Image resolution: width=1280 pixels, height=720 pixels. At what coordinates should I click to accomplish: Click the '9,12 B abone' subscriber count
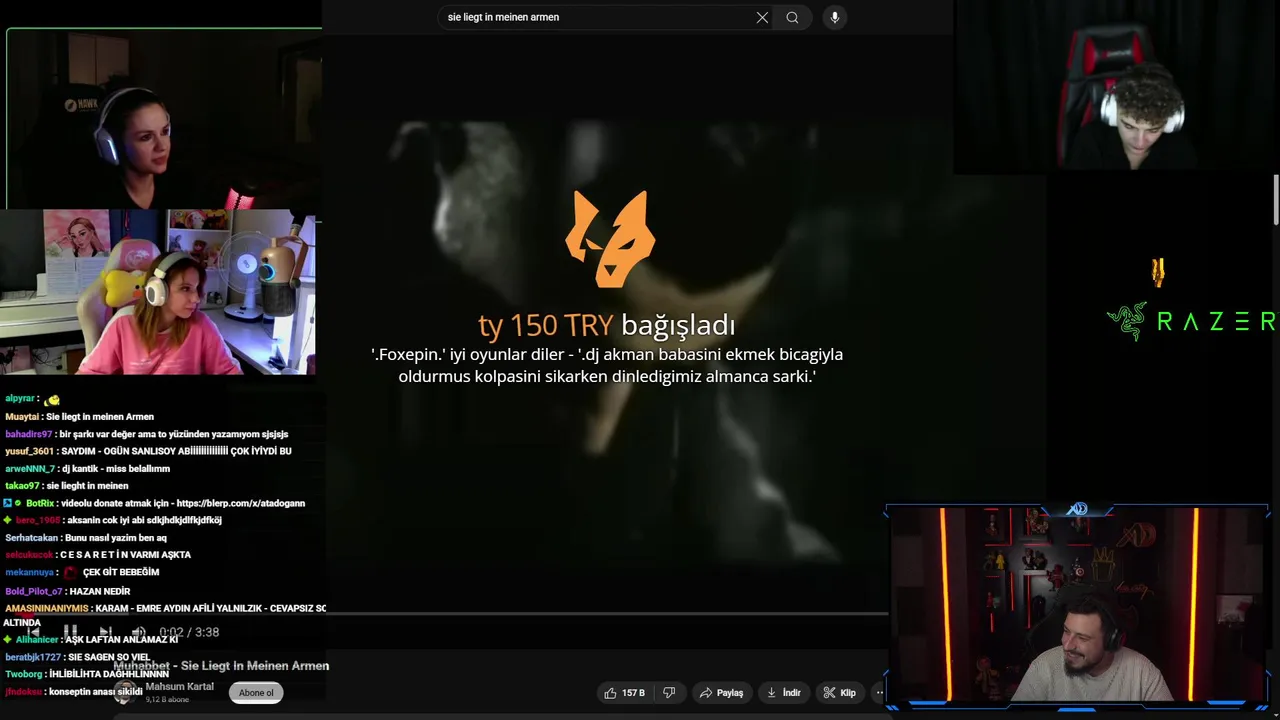point(166,700)
